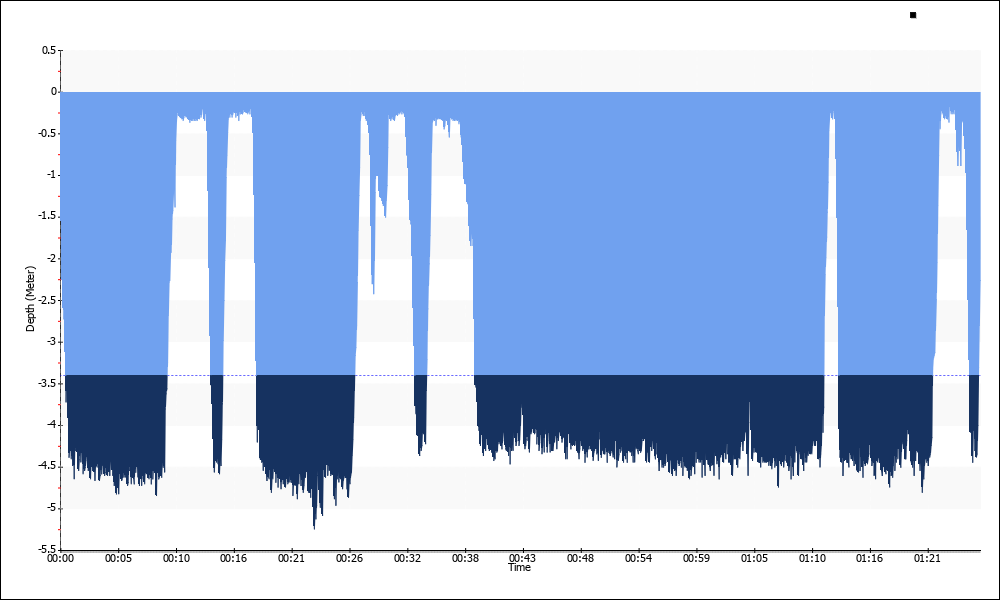The image size is (1000, 600).
Task: Select the 00:38 time axis label
Action: [x=465, y=559]
